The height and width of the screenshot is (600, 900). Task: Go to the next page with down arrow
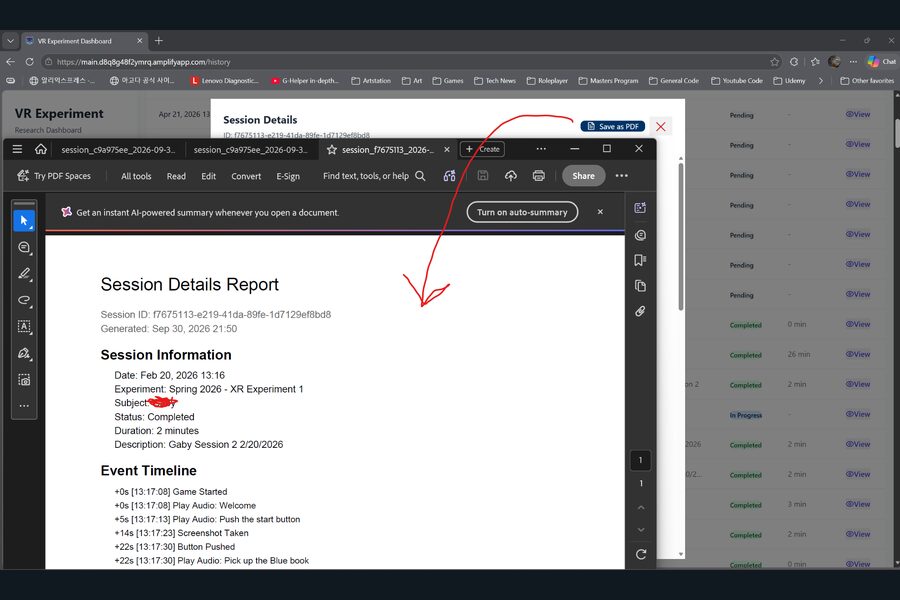click(641, 530)
